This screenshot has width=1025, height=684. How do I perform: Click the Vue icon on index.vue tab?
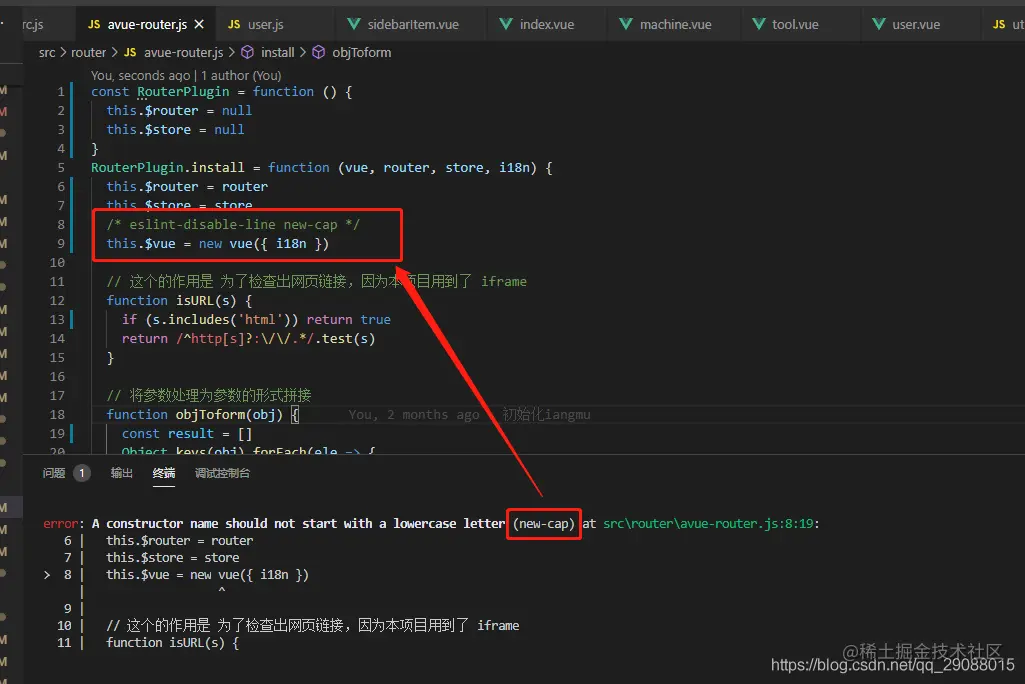tap(506, 24)
